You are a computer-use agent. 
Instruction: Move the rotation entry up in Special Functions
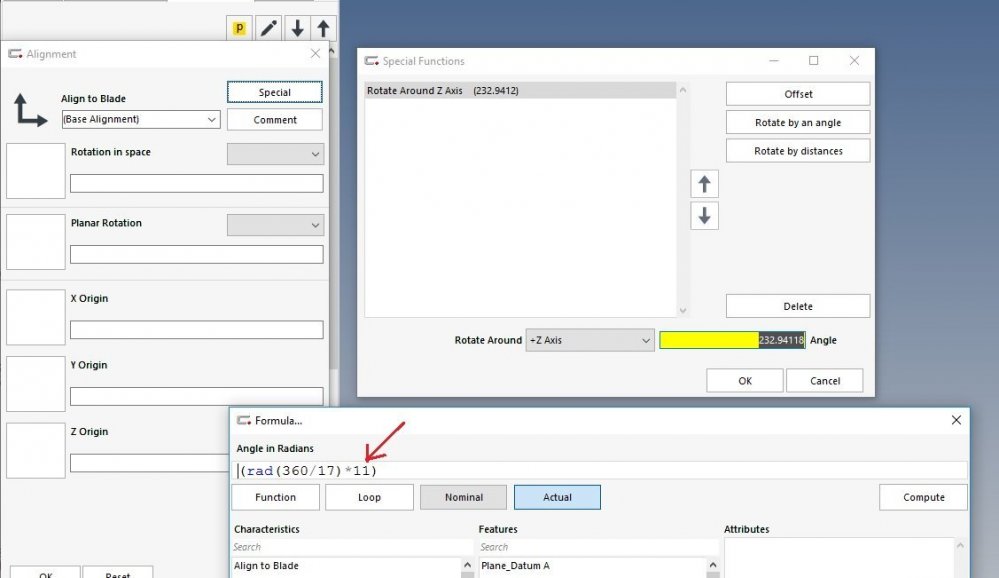pos(705,184)
